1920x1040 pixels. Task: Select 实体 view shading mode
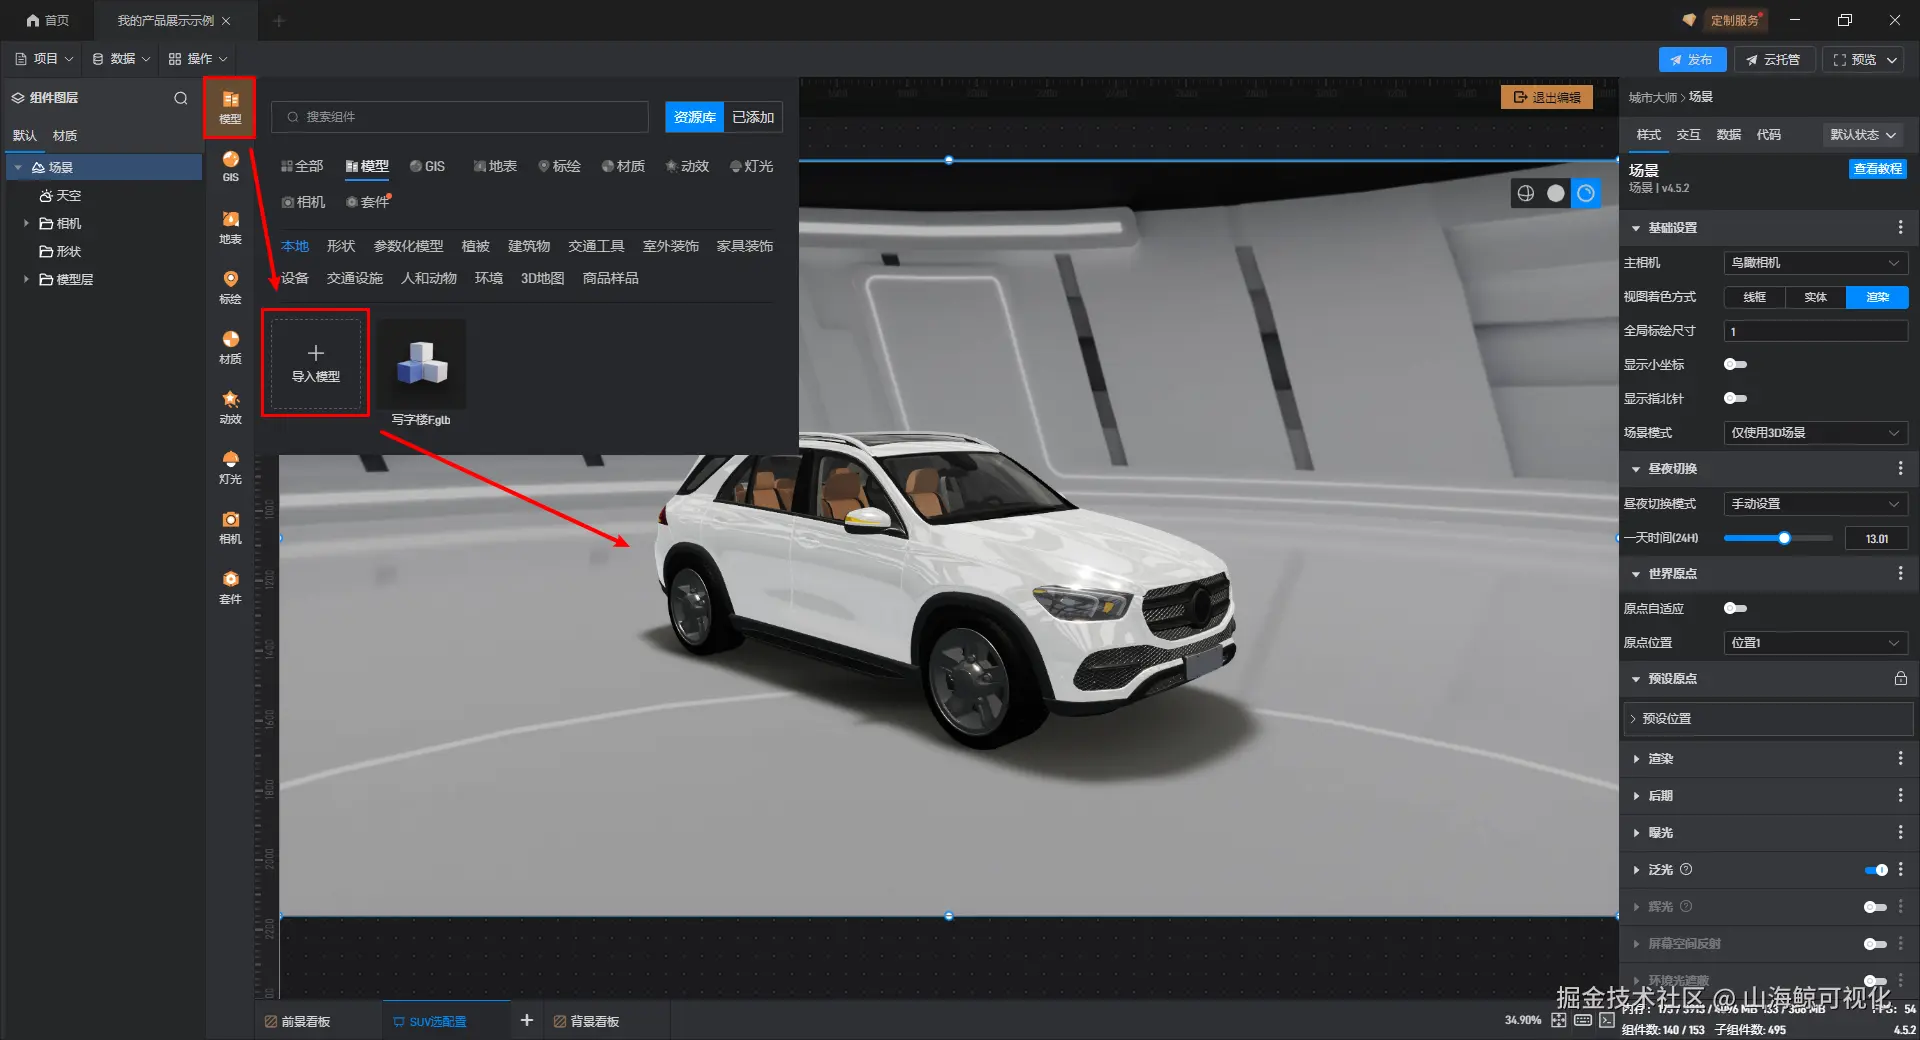click(x=1815, y=297)
